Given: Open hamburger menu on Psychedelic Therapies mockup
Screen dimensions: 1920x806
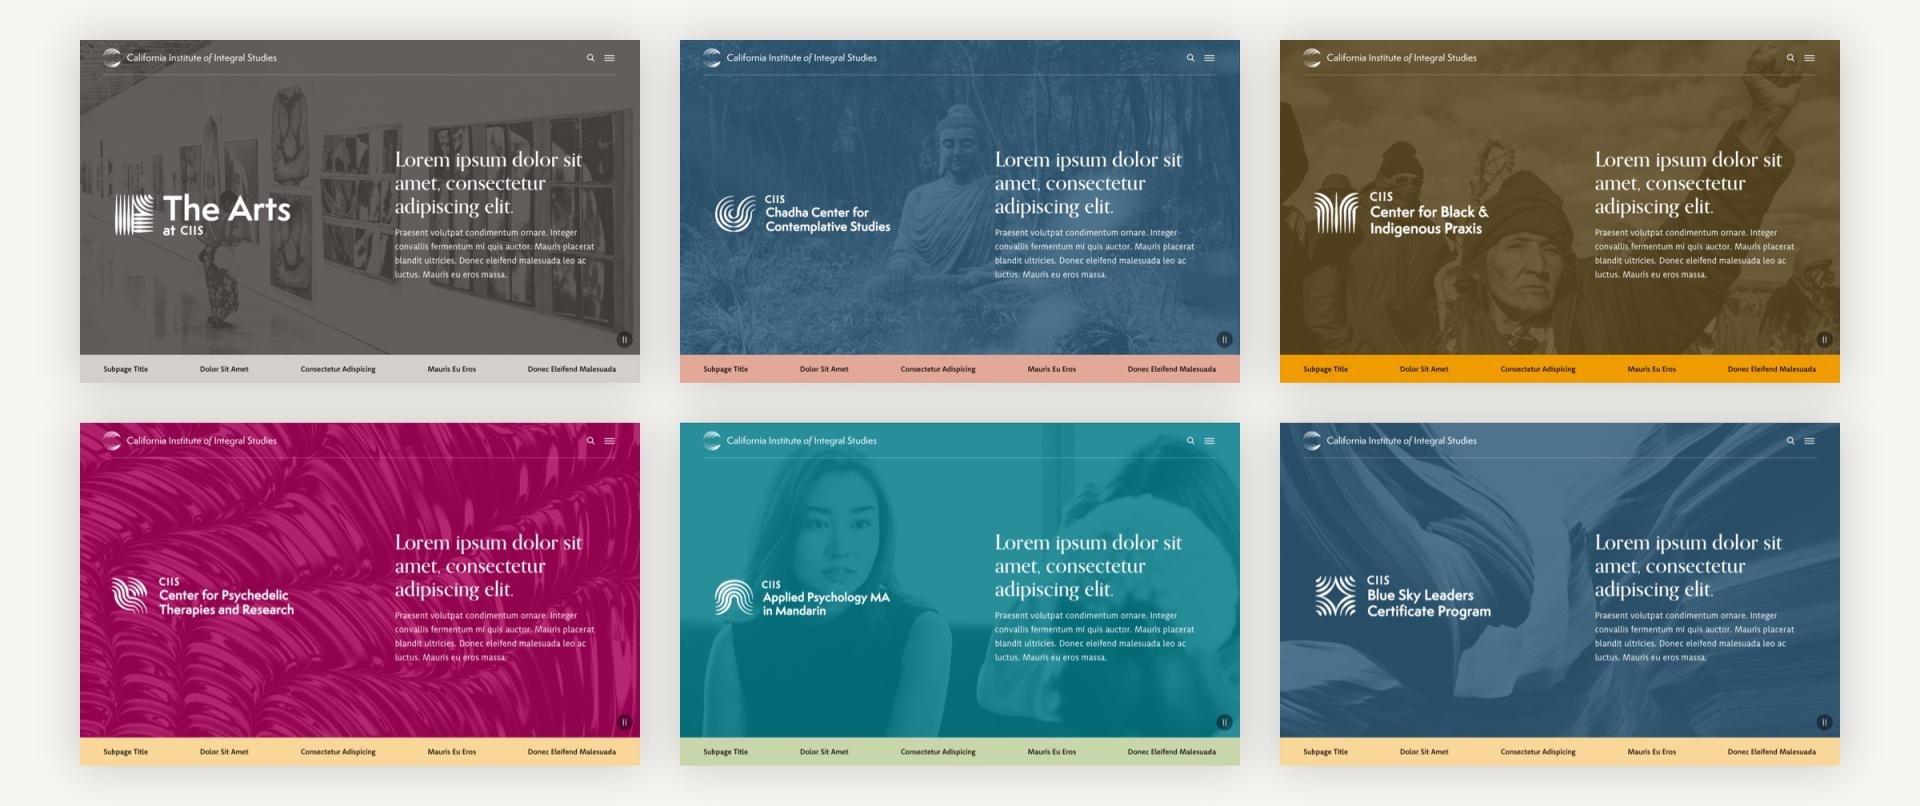Looking at the screenshot, I should coord(609,441).
